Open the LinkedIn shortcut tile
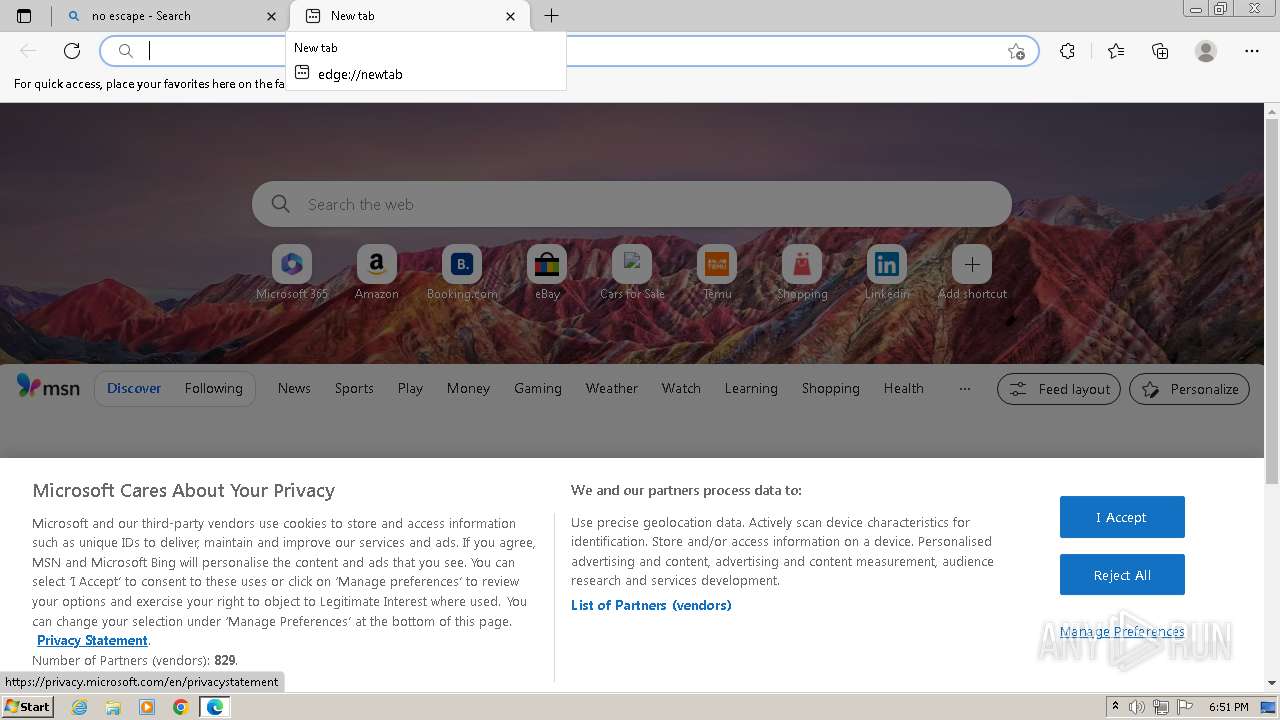Screen dimensions: 1280x720 (887, 272)
